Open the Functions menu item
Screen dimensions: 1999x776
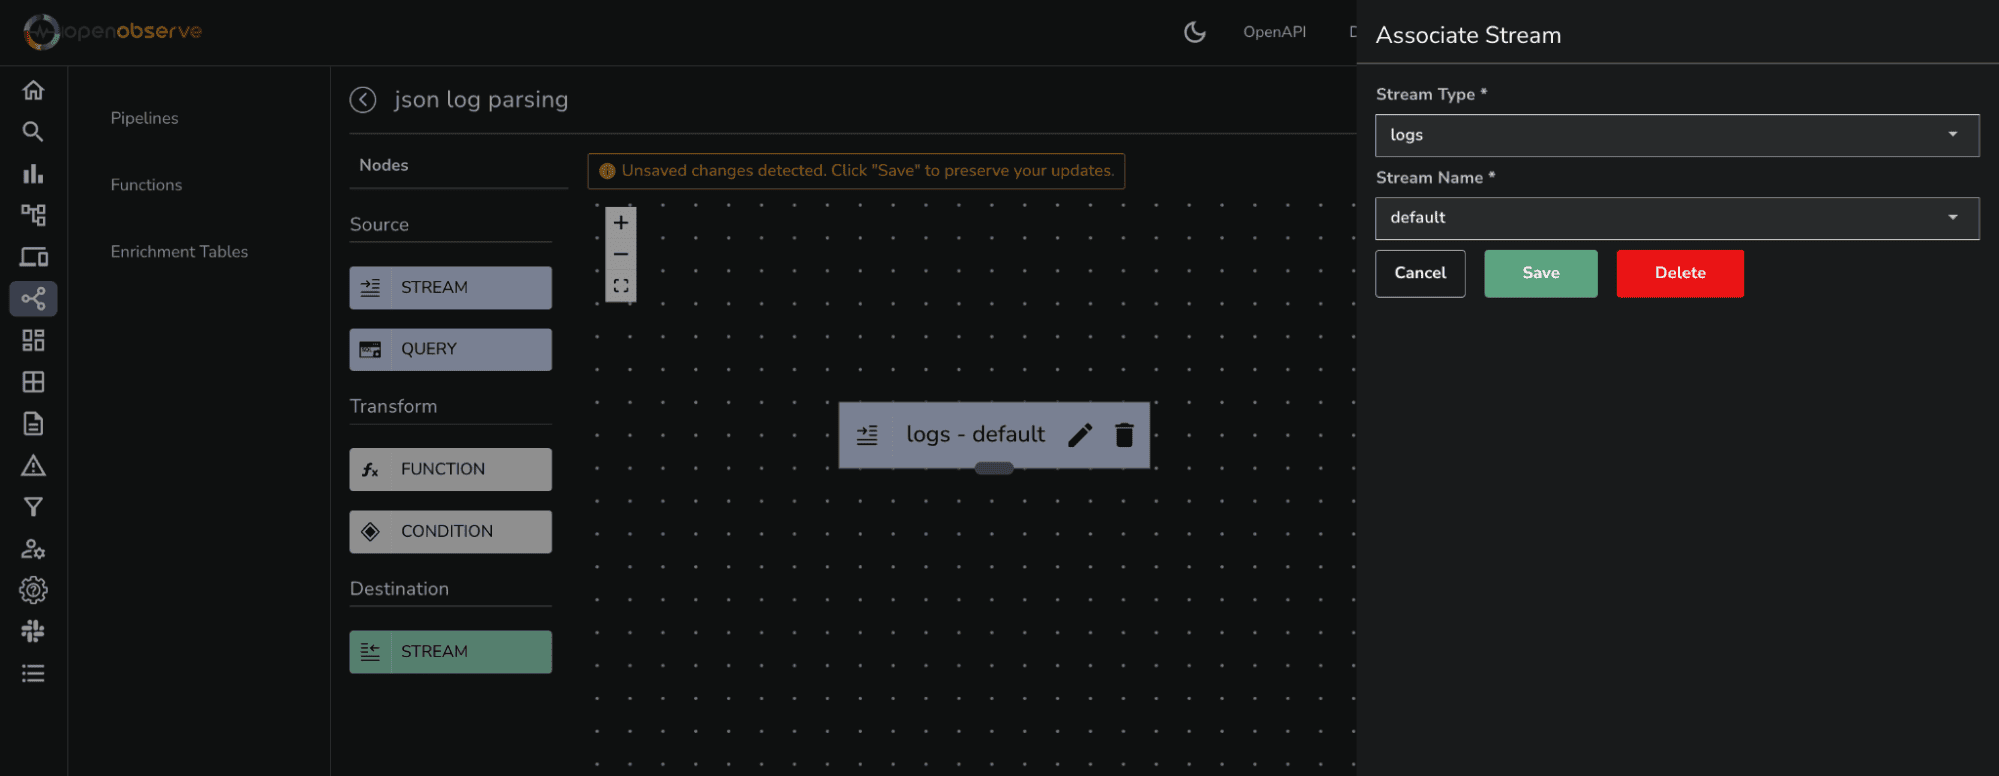pyautogui.click(x=147, y=185)
